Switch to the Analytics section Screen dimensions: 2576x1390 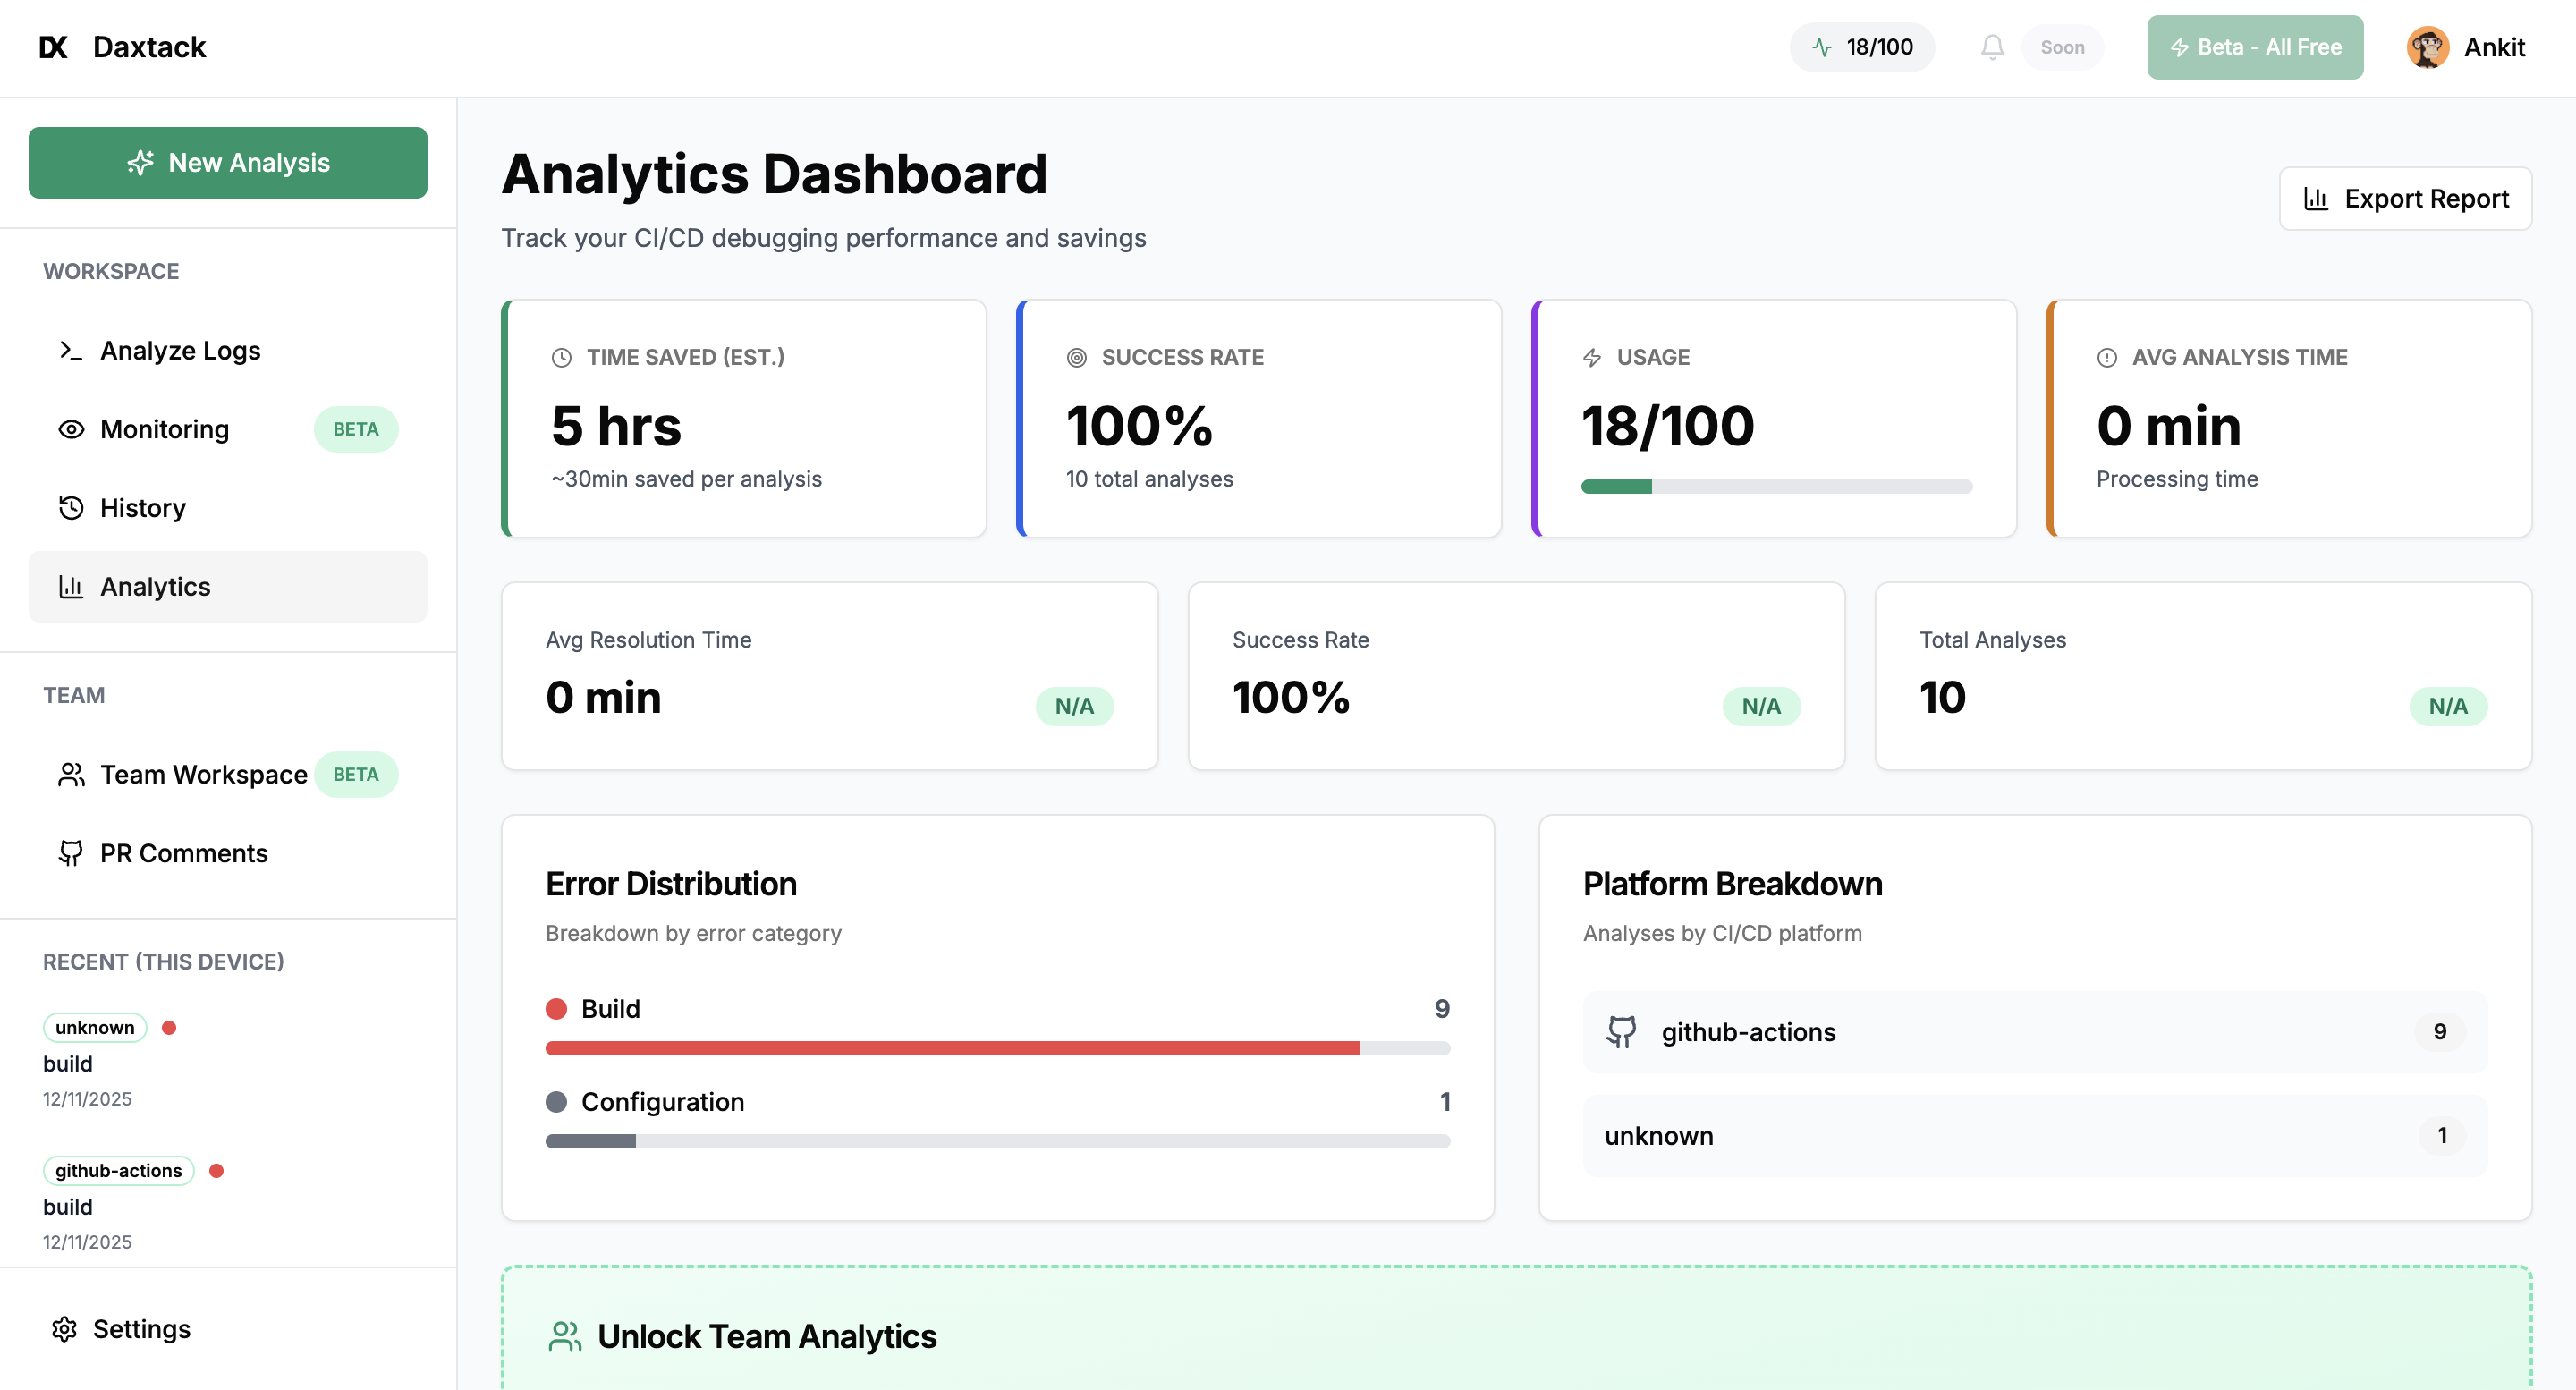(x=154, y=587)
